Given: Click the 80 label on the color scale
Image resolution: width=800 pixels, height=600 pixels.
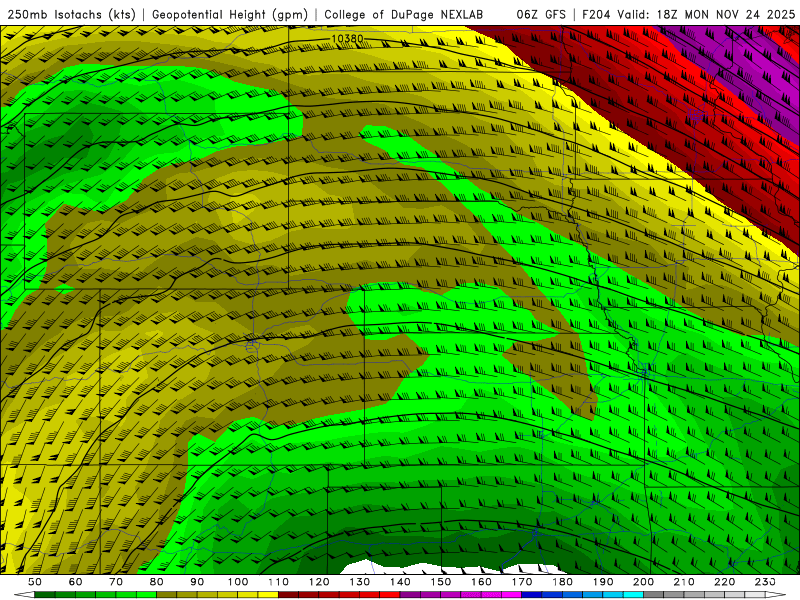Looking at the screenshot, I should click(156, 582).
